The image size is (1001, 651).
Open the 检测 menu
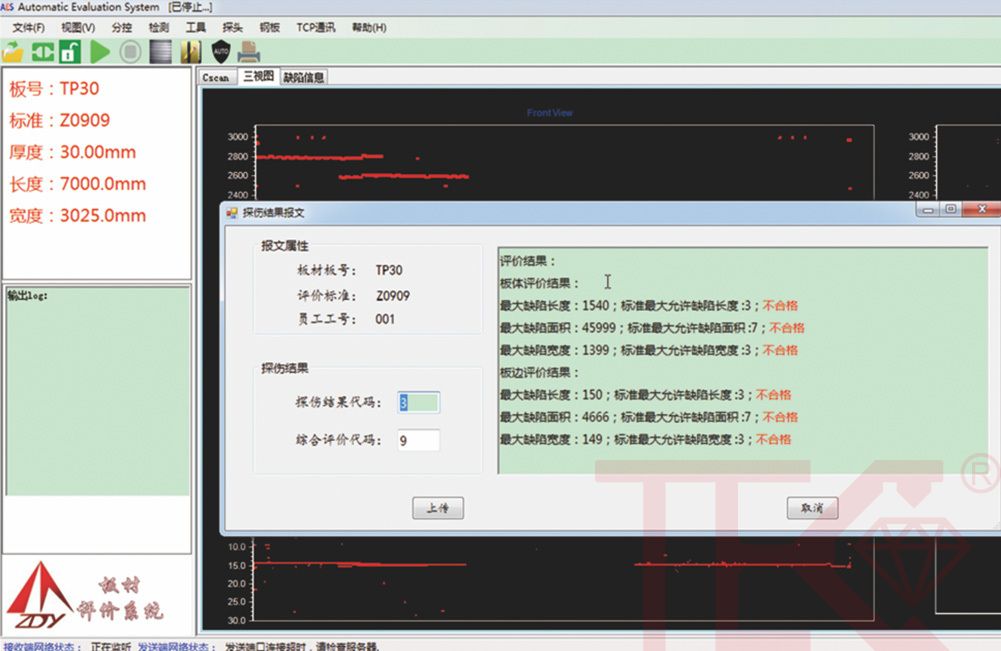pos(158,27)
